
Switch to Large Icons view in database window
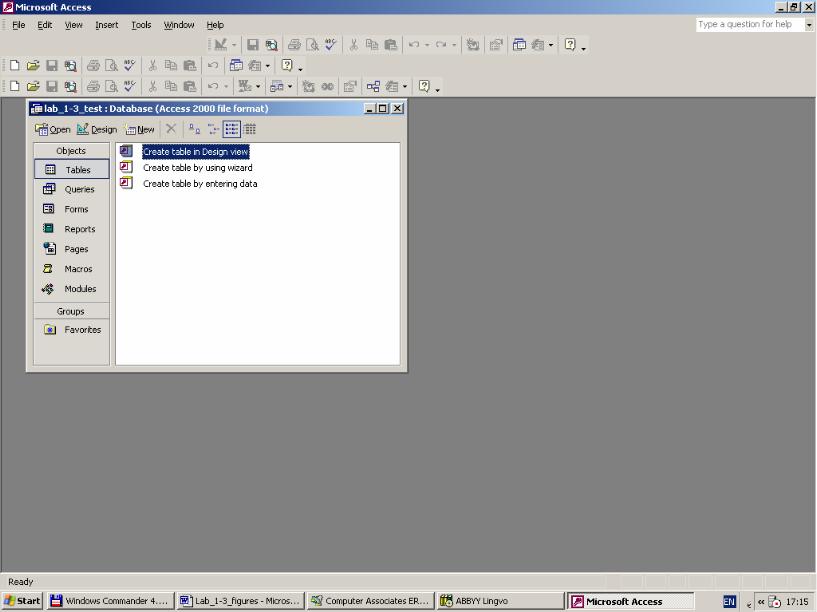(x=194, y=129)
